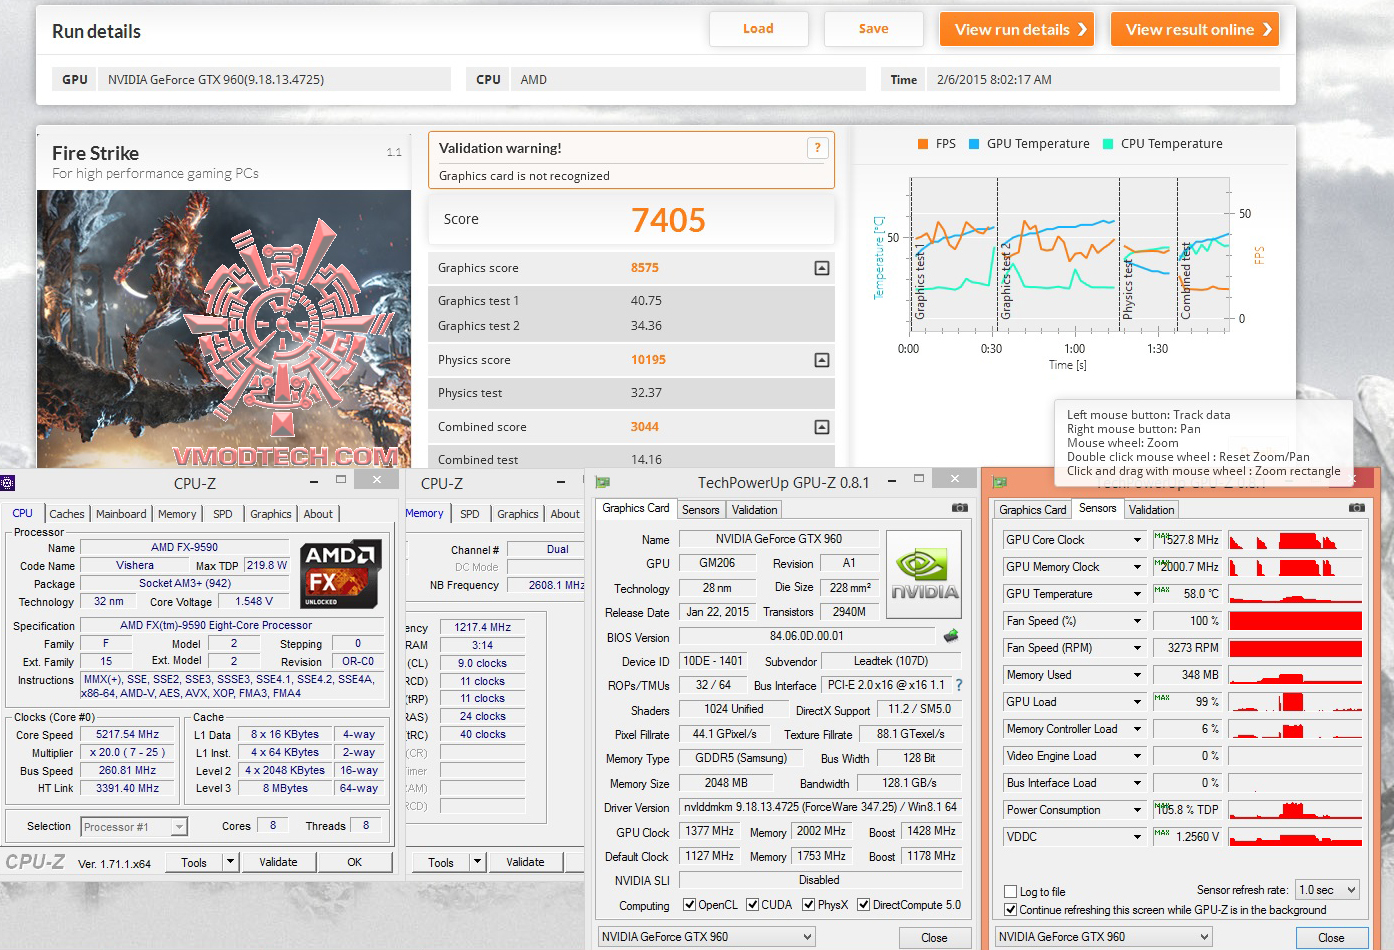This screenshot has width=1394, height=950.
Task: Click the blue GPU Temperature legend swatch
Action: [974, 144]
